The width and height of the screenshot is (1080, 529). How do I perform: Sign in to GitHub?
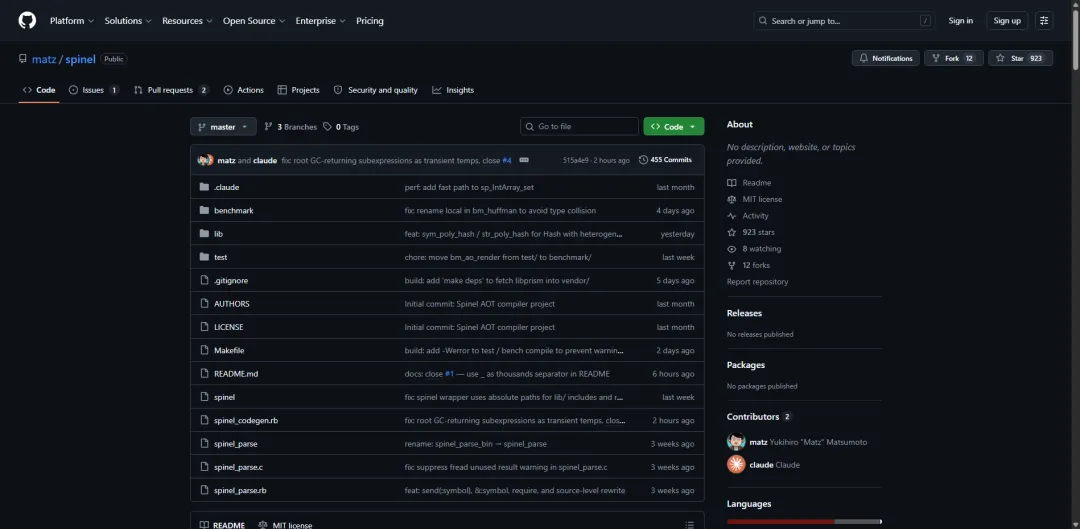click(x=960, y=21)
